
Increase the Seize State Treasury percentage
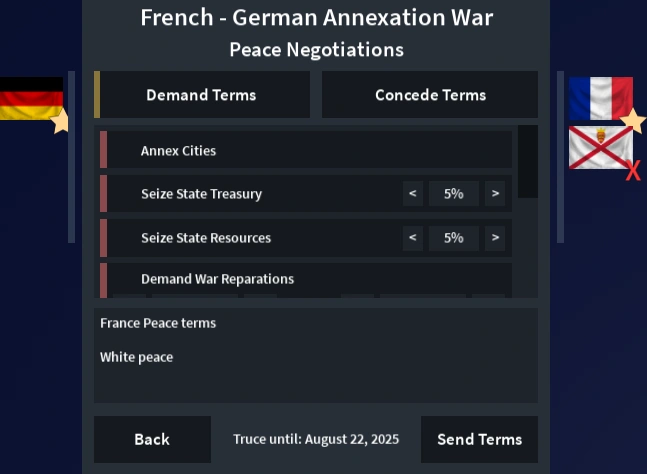click(494, 194)
